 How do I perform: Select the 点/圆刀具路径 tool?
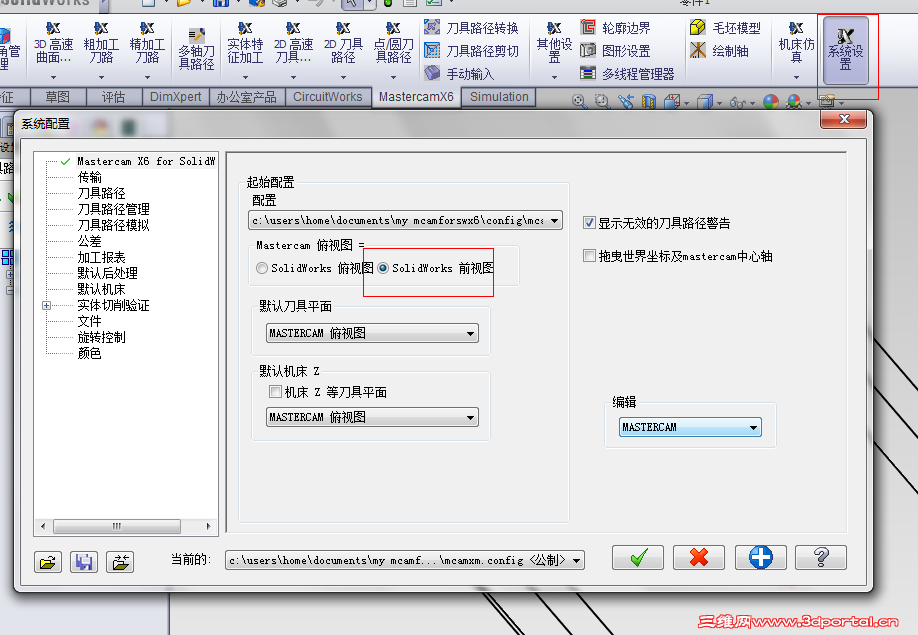(393, 43)
